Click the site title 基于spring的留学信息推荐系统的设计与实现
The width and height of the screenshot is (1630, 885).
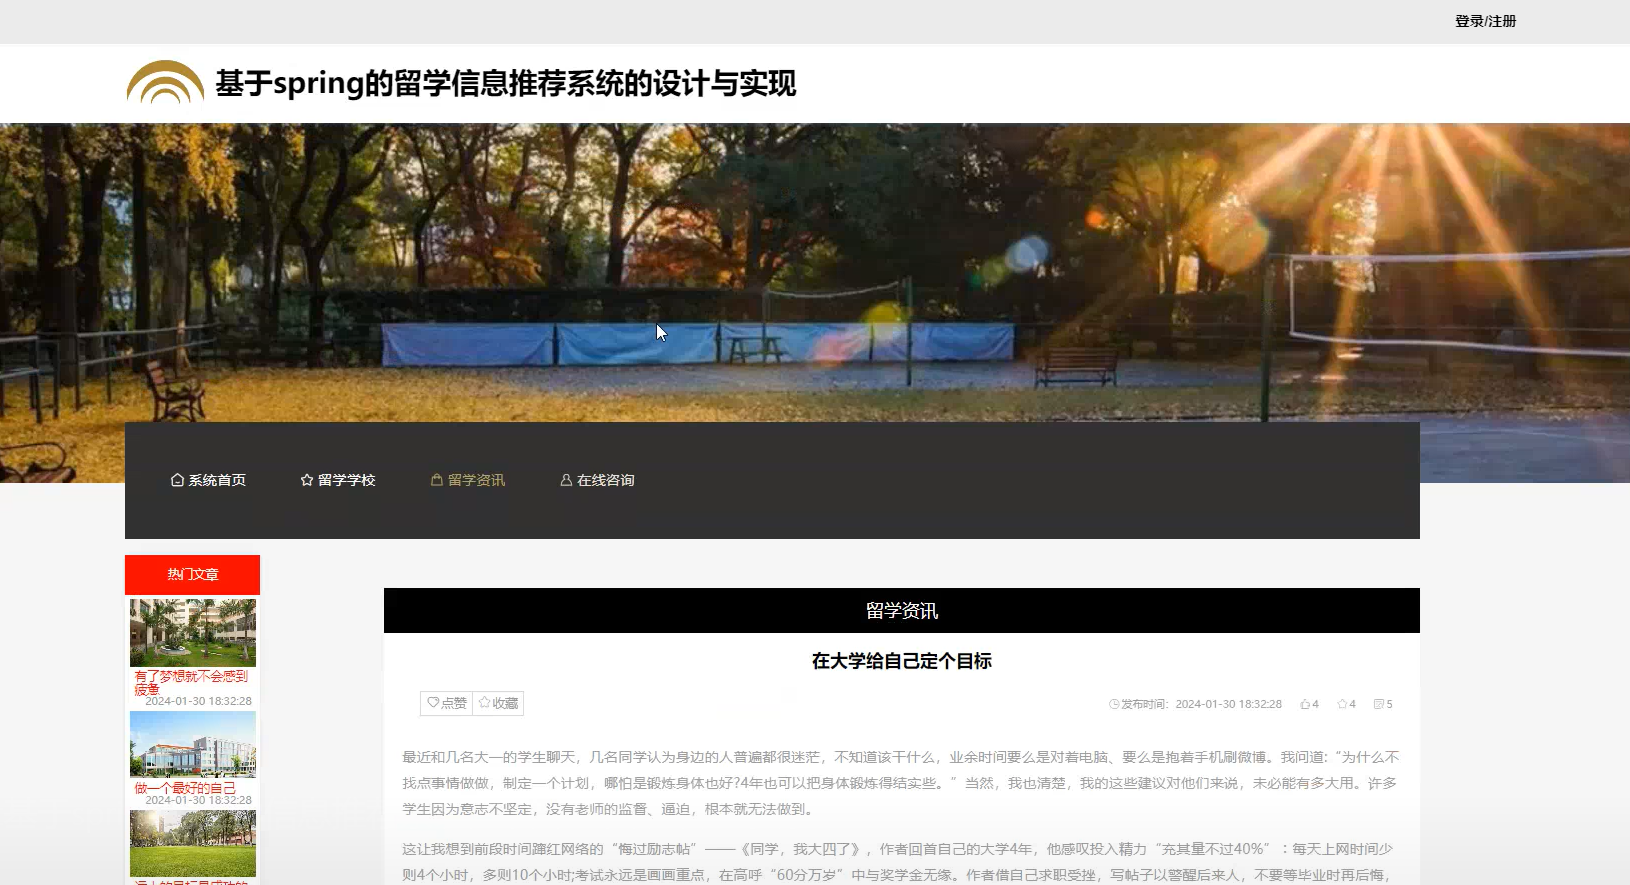(x=506, y=83)
